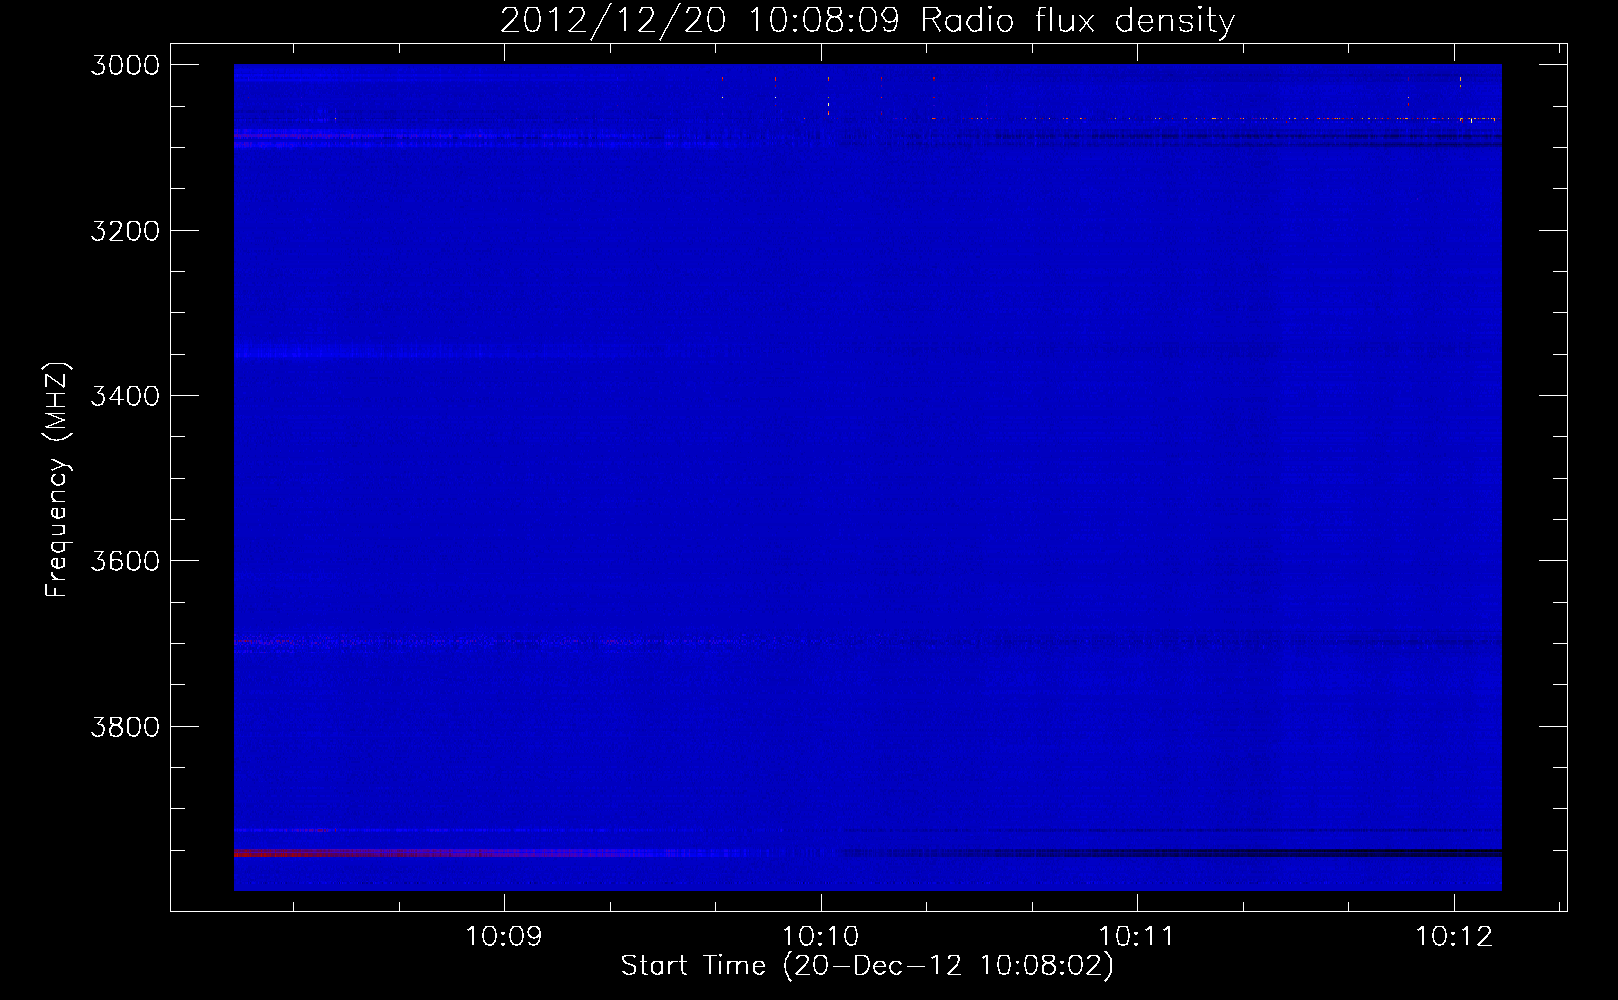
Task: Click the 3000 frequency tick label
Action: click(x=125, y=65)
